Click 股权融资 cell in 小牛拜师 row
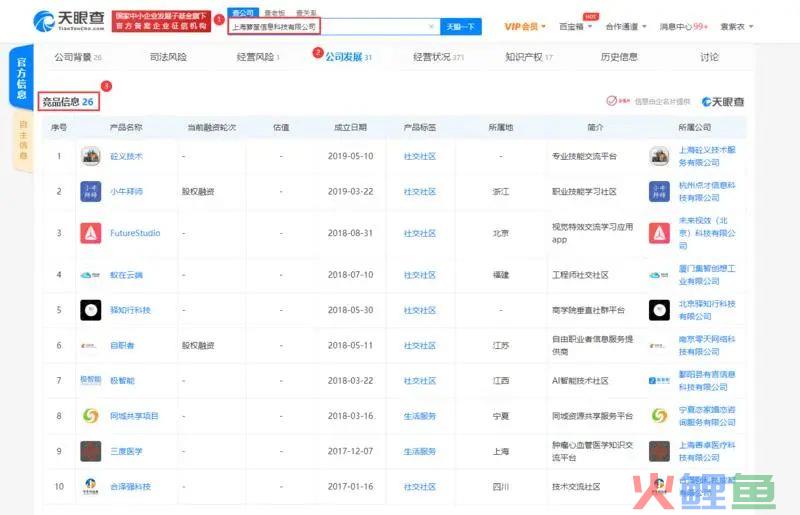This screenshot has height=515, width=800. point(198,191)
